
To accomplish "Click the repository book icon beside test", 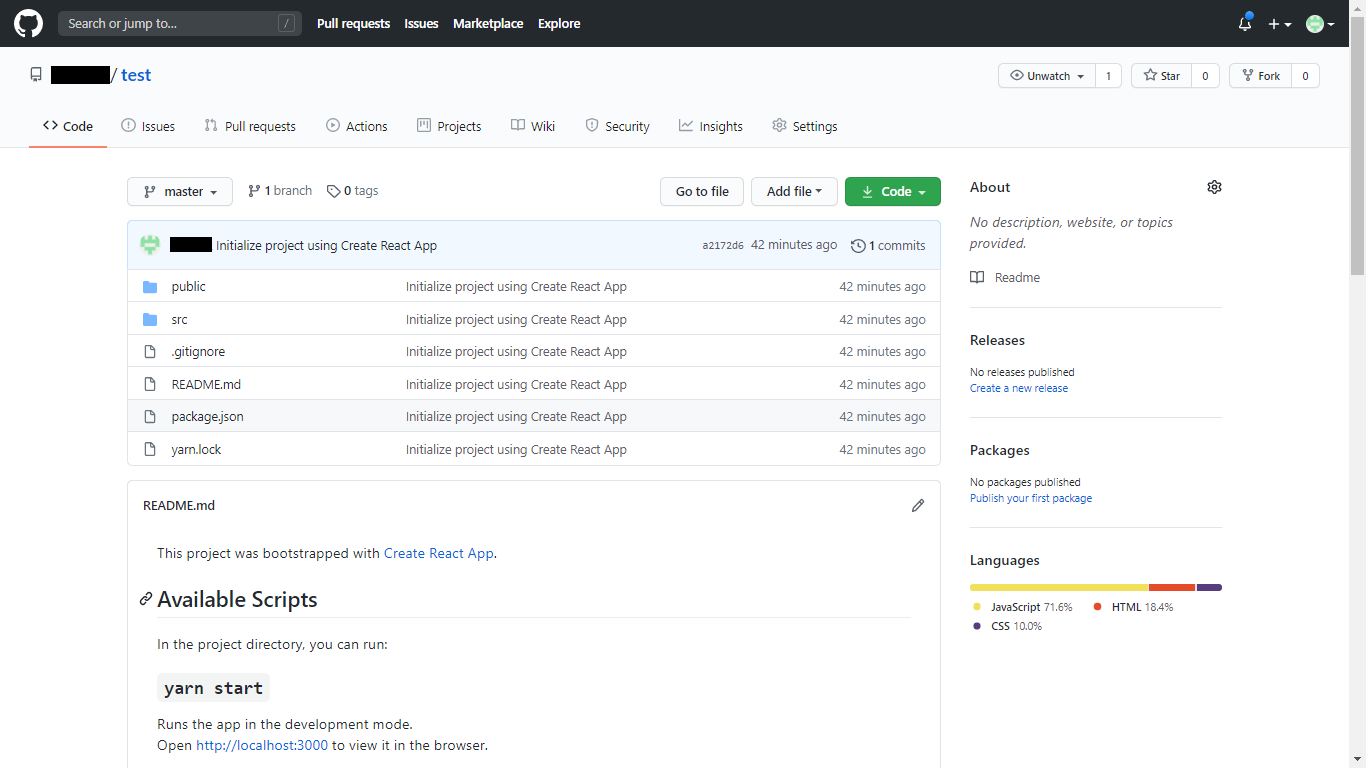I will coord(36,75).
